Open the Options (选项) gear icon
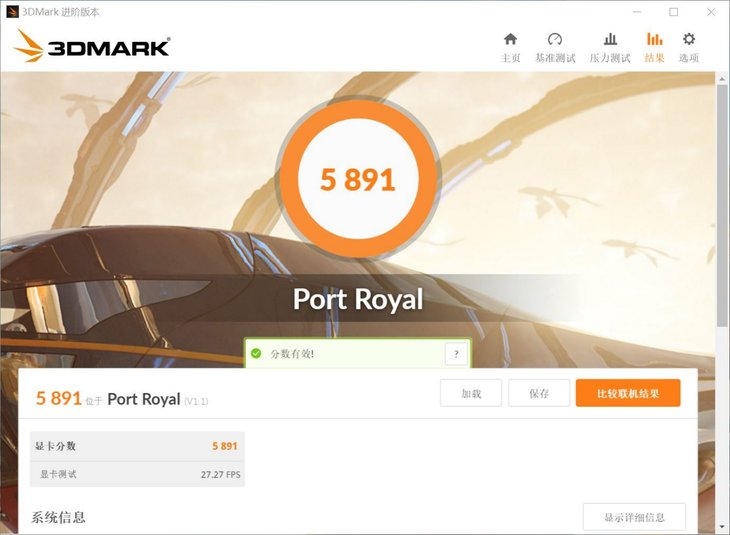730x535 pixels. point(689,39)
